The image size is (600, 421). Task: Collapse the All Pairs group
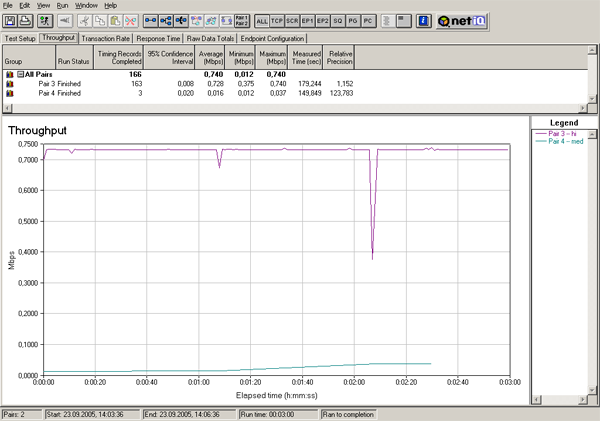(21, 74)
